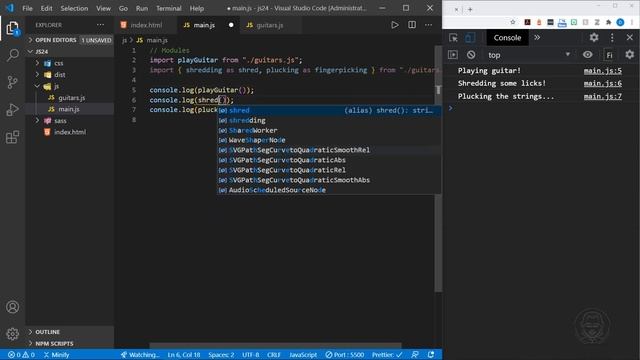Select the Console tab in DevTools
The height and width of the screenshot is (360, 640).
507,38
